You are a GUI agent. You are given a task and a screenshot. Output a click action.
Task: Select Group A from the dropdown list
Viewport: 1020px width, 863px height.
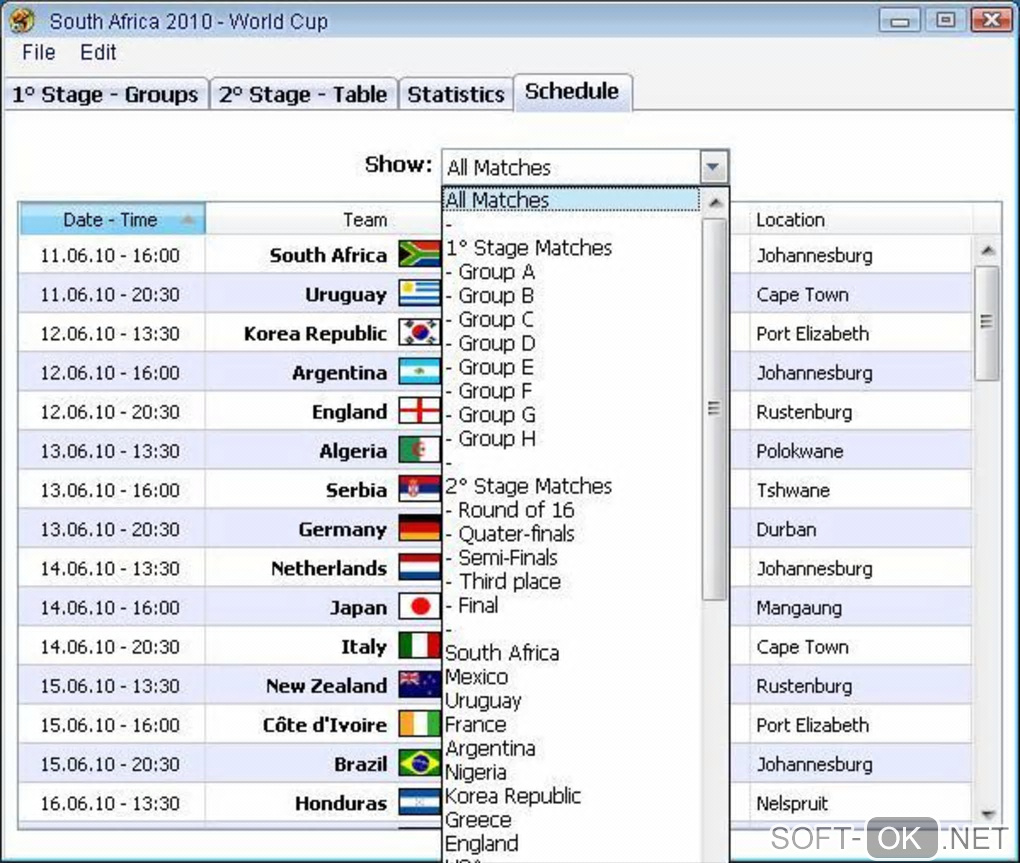(x=496, y=271)
